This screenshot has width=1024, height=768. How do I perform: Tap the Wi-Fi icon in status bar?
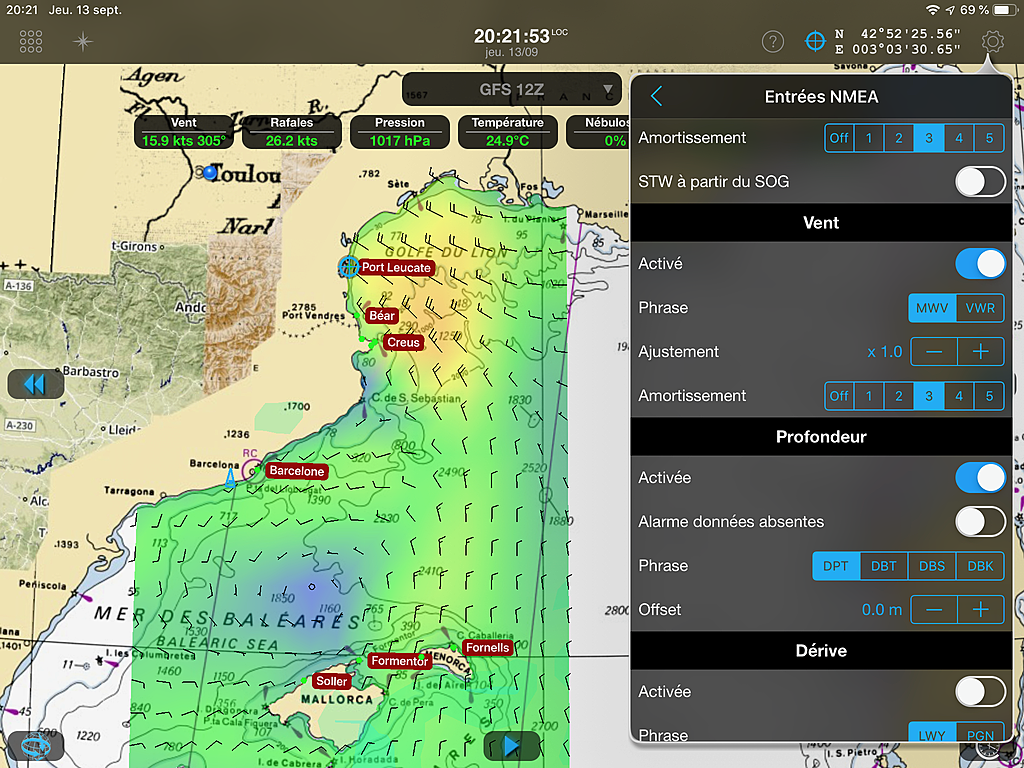tap(933, 10)
